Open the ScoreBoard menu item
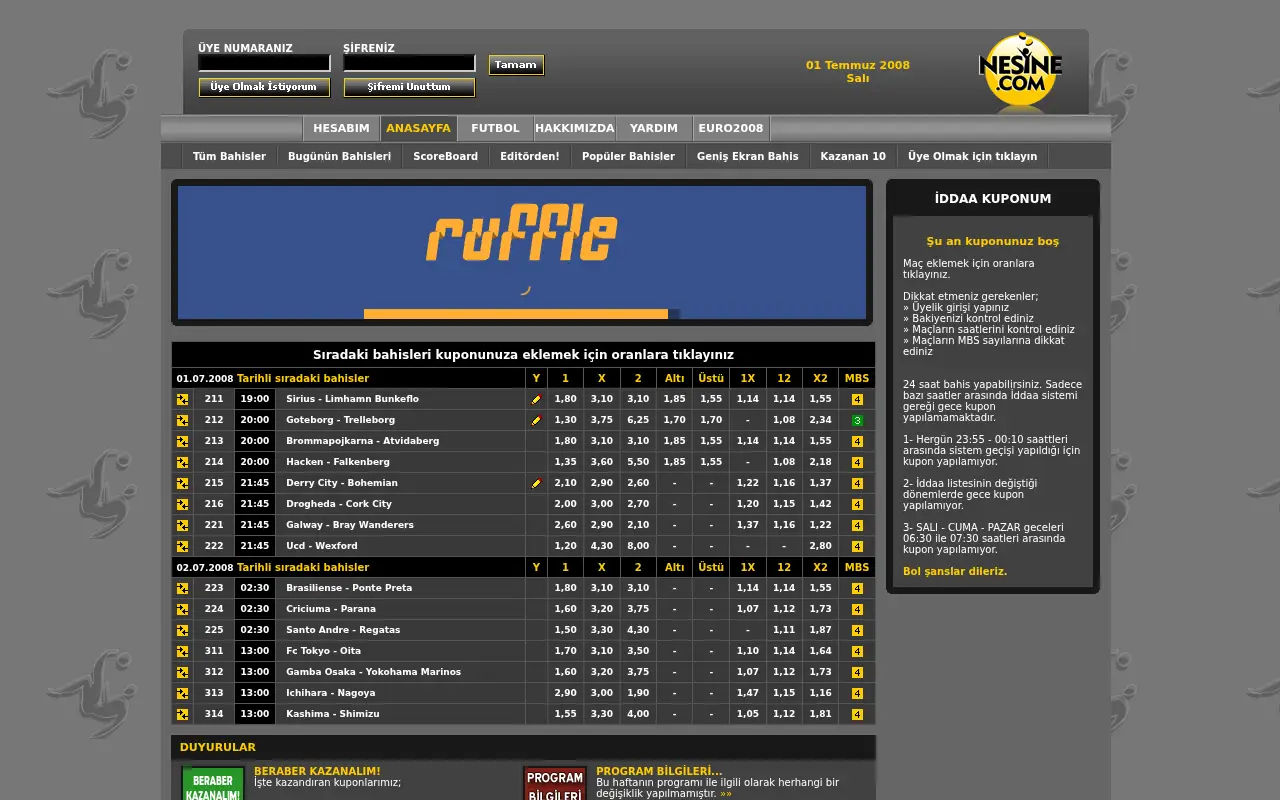The height and width of the screenshot is (800, 1280). pyautogui.click(x=446, y=156)
